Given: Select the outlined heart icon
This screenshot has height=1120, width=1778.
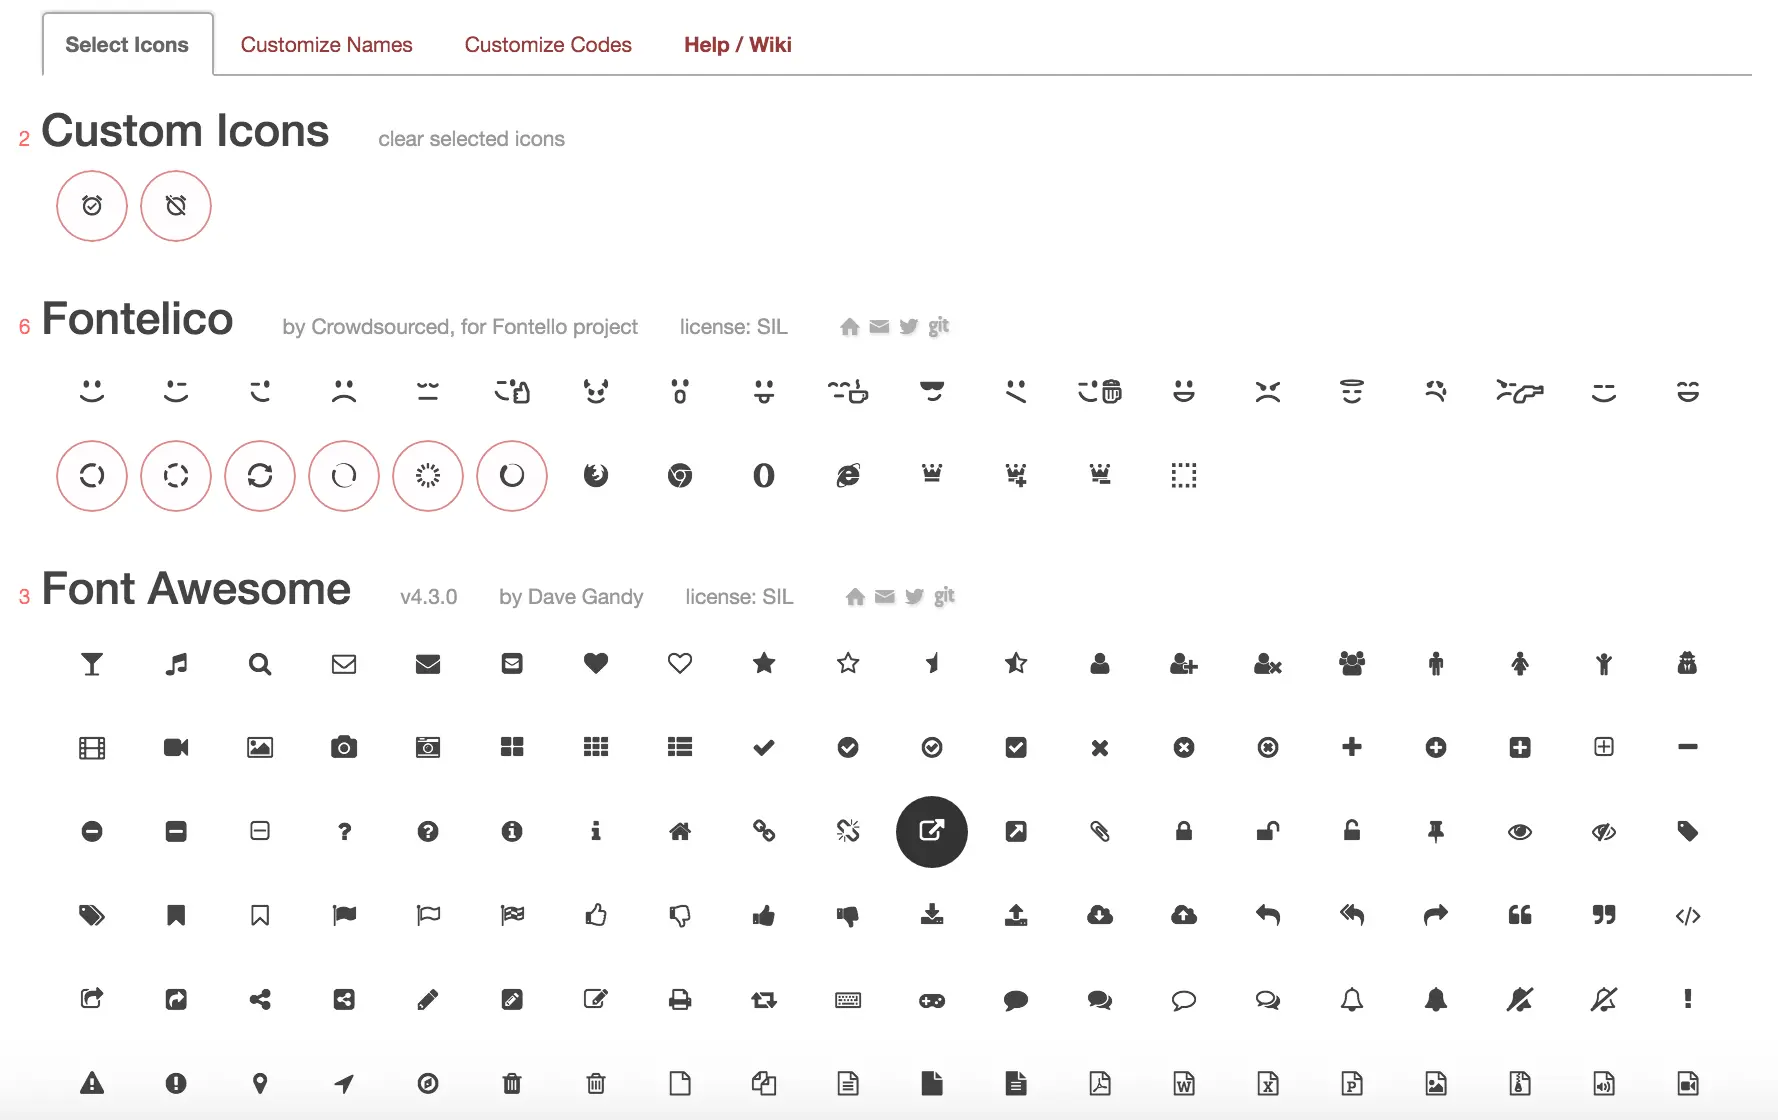Looking at the screenshot, I should pyautogui.click(x=680, y=664).
